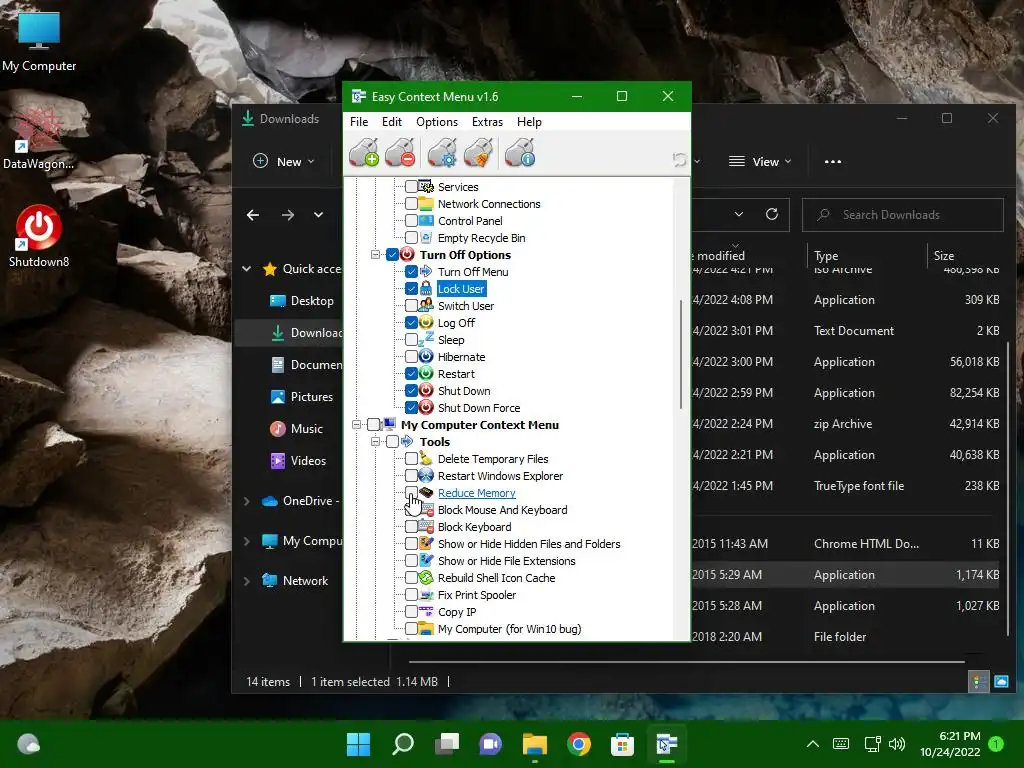
Task: Expand OneDrive in the navigation pane
Action: pos(247,501)
